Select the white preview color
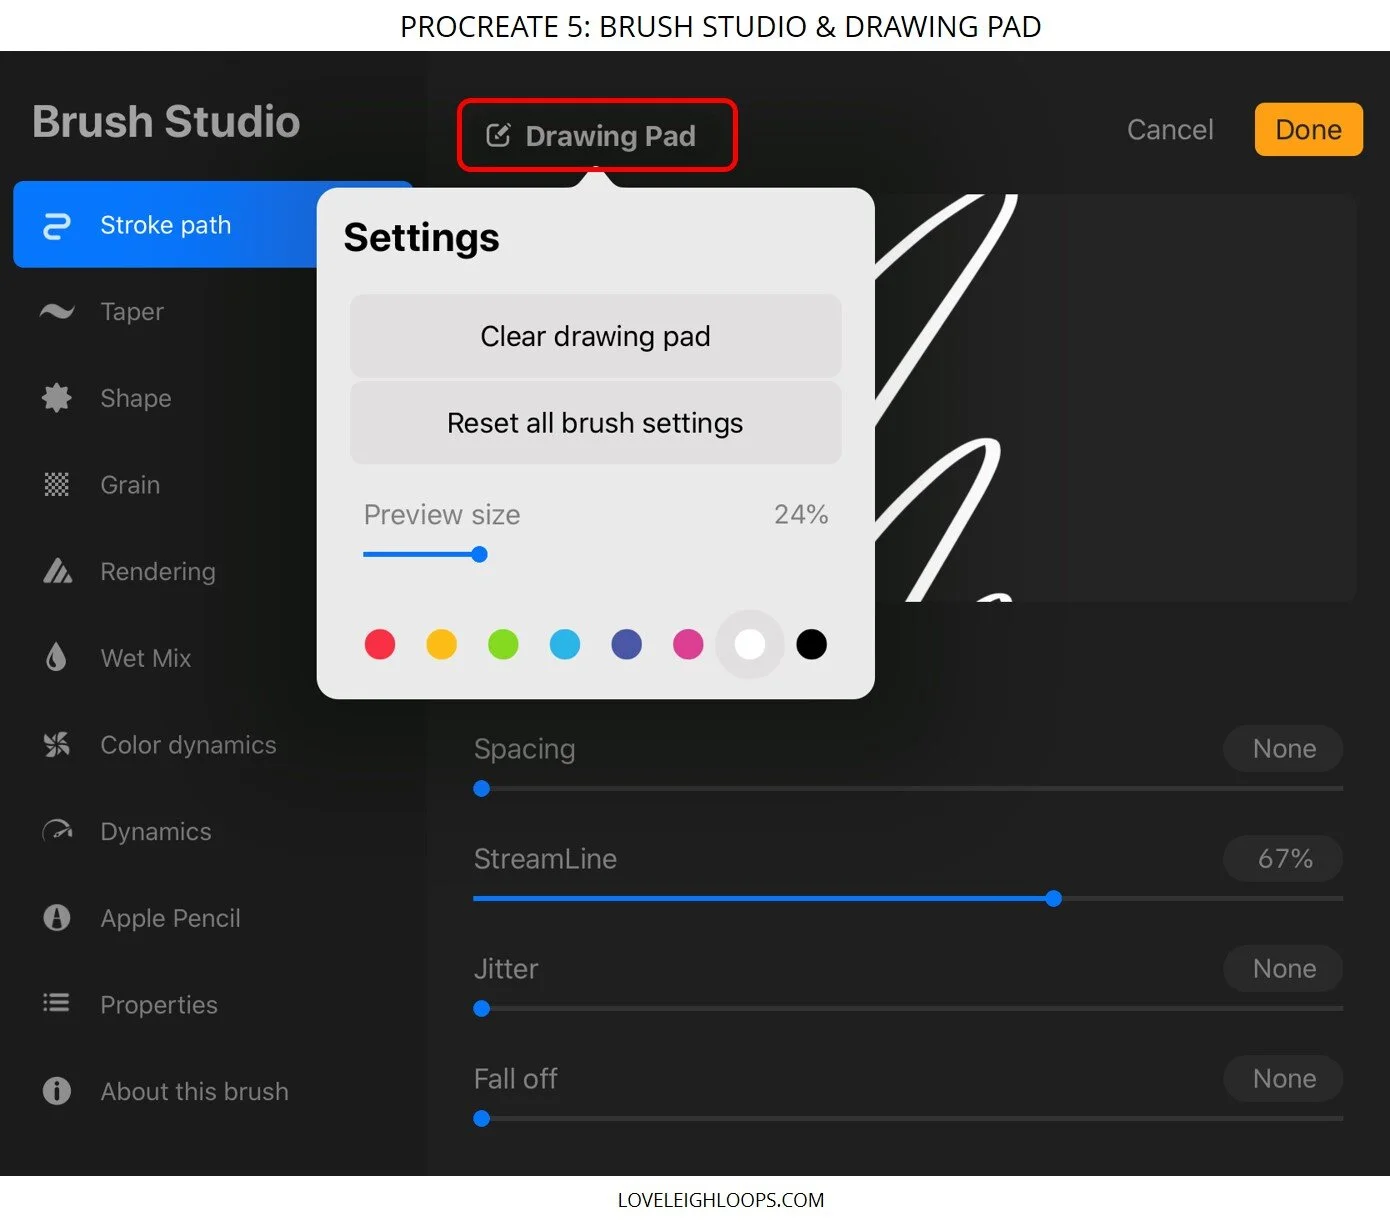 750,644
